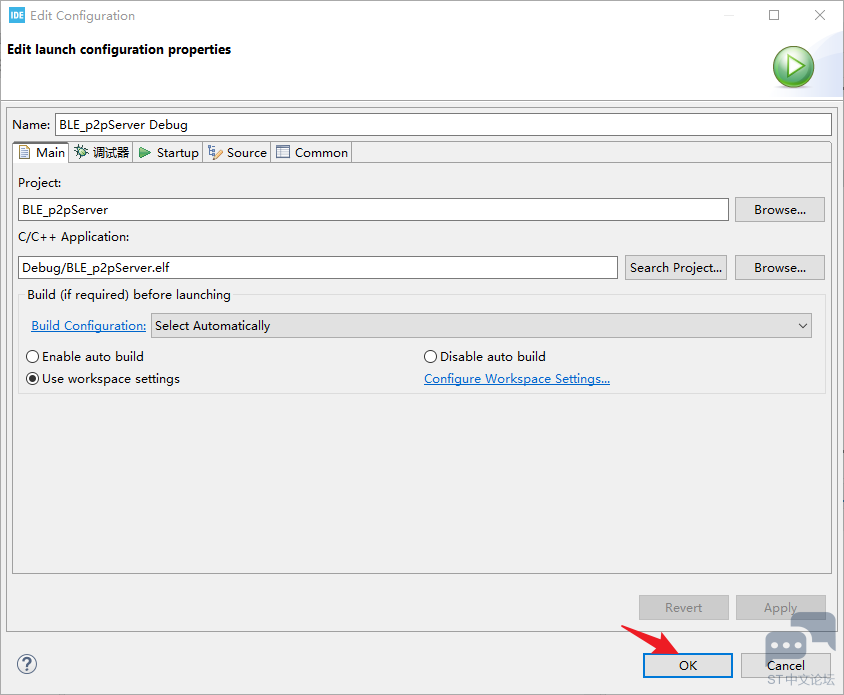The image size is (844, 695).
Task: Click the Apply button
Action: (x=780, y=608)
